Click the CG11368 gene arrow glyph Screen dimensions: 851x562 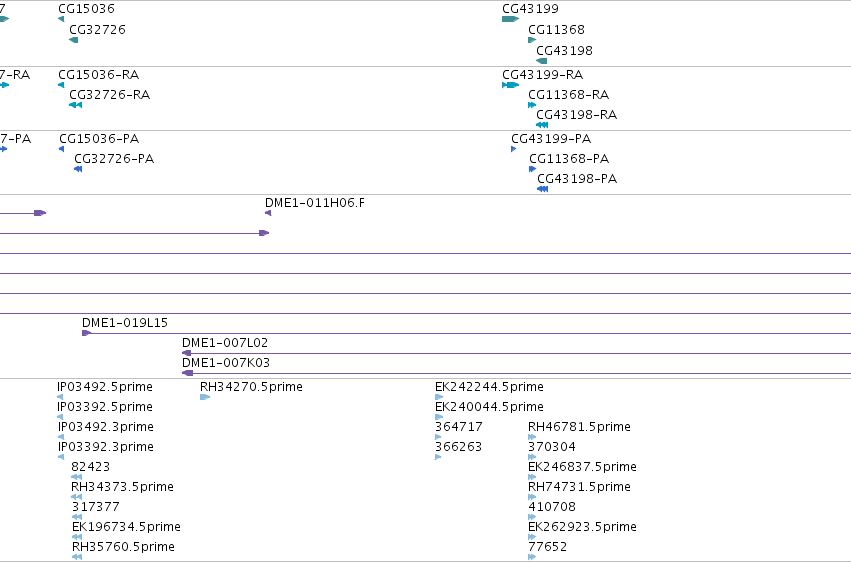point(532,40)
